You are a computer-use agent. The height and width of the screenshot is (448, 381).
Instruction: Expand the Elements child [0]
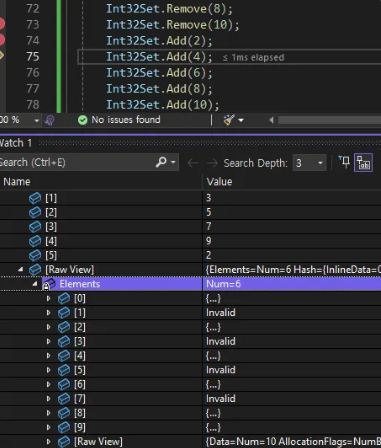point(49,298)
